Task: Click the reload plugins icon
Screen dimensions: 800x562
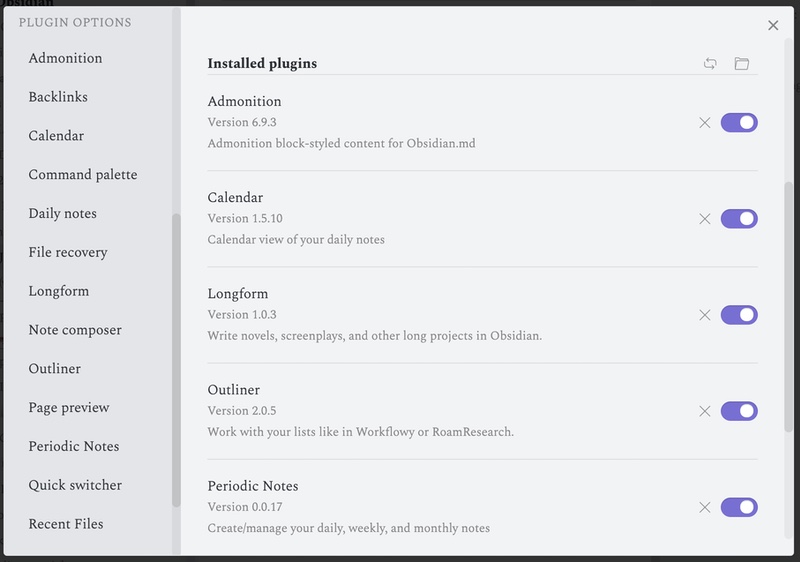Action: pyautogui.click(x=710, y=63)
